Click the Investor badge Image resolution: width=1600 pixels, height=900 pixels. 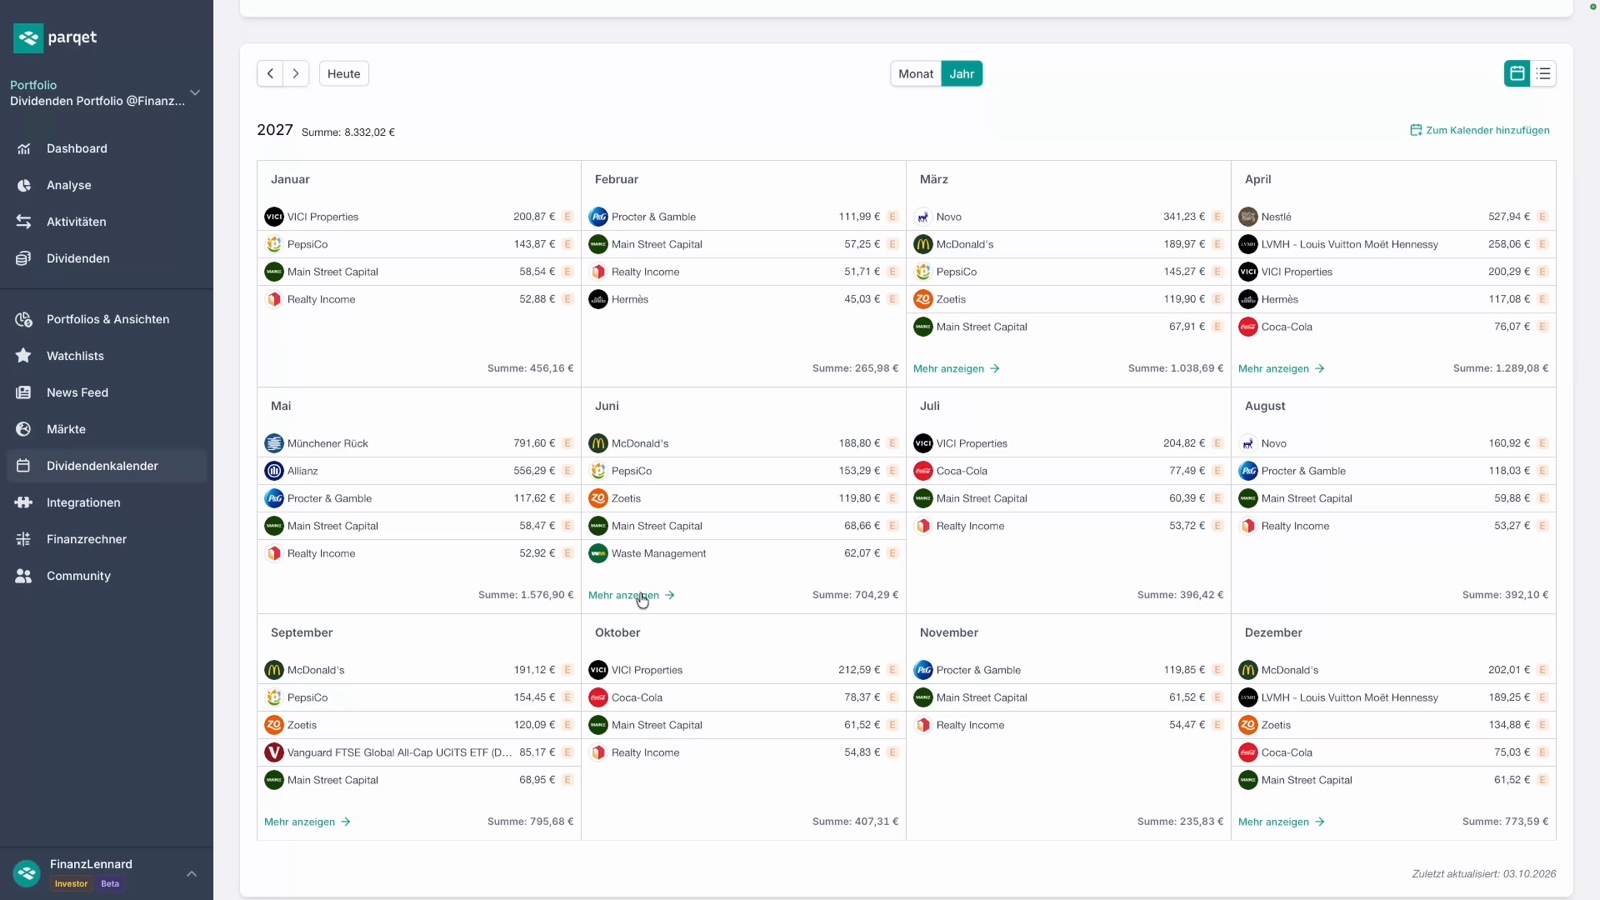(71, 884)
